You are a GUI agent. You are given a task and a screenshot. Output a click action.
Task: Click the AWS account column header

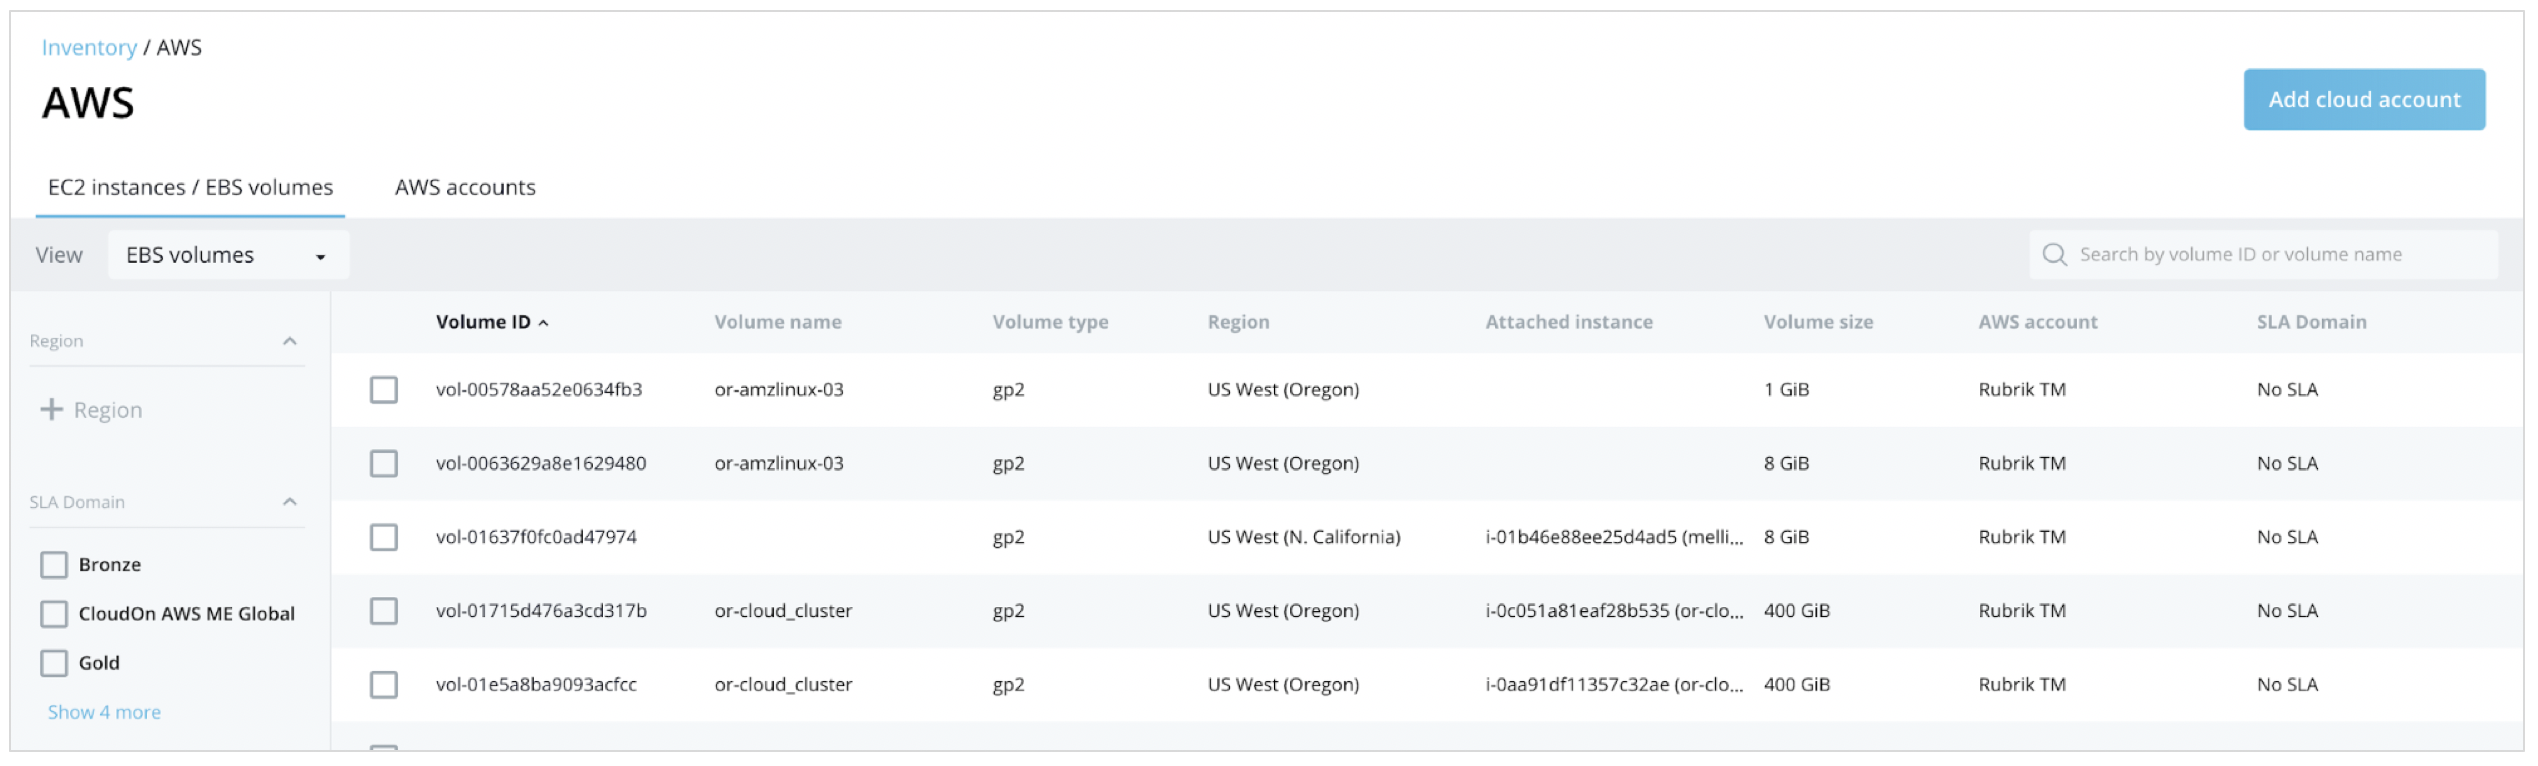(2038, 323)
